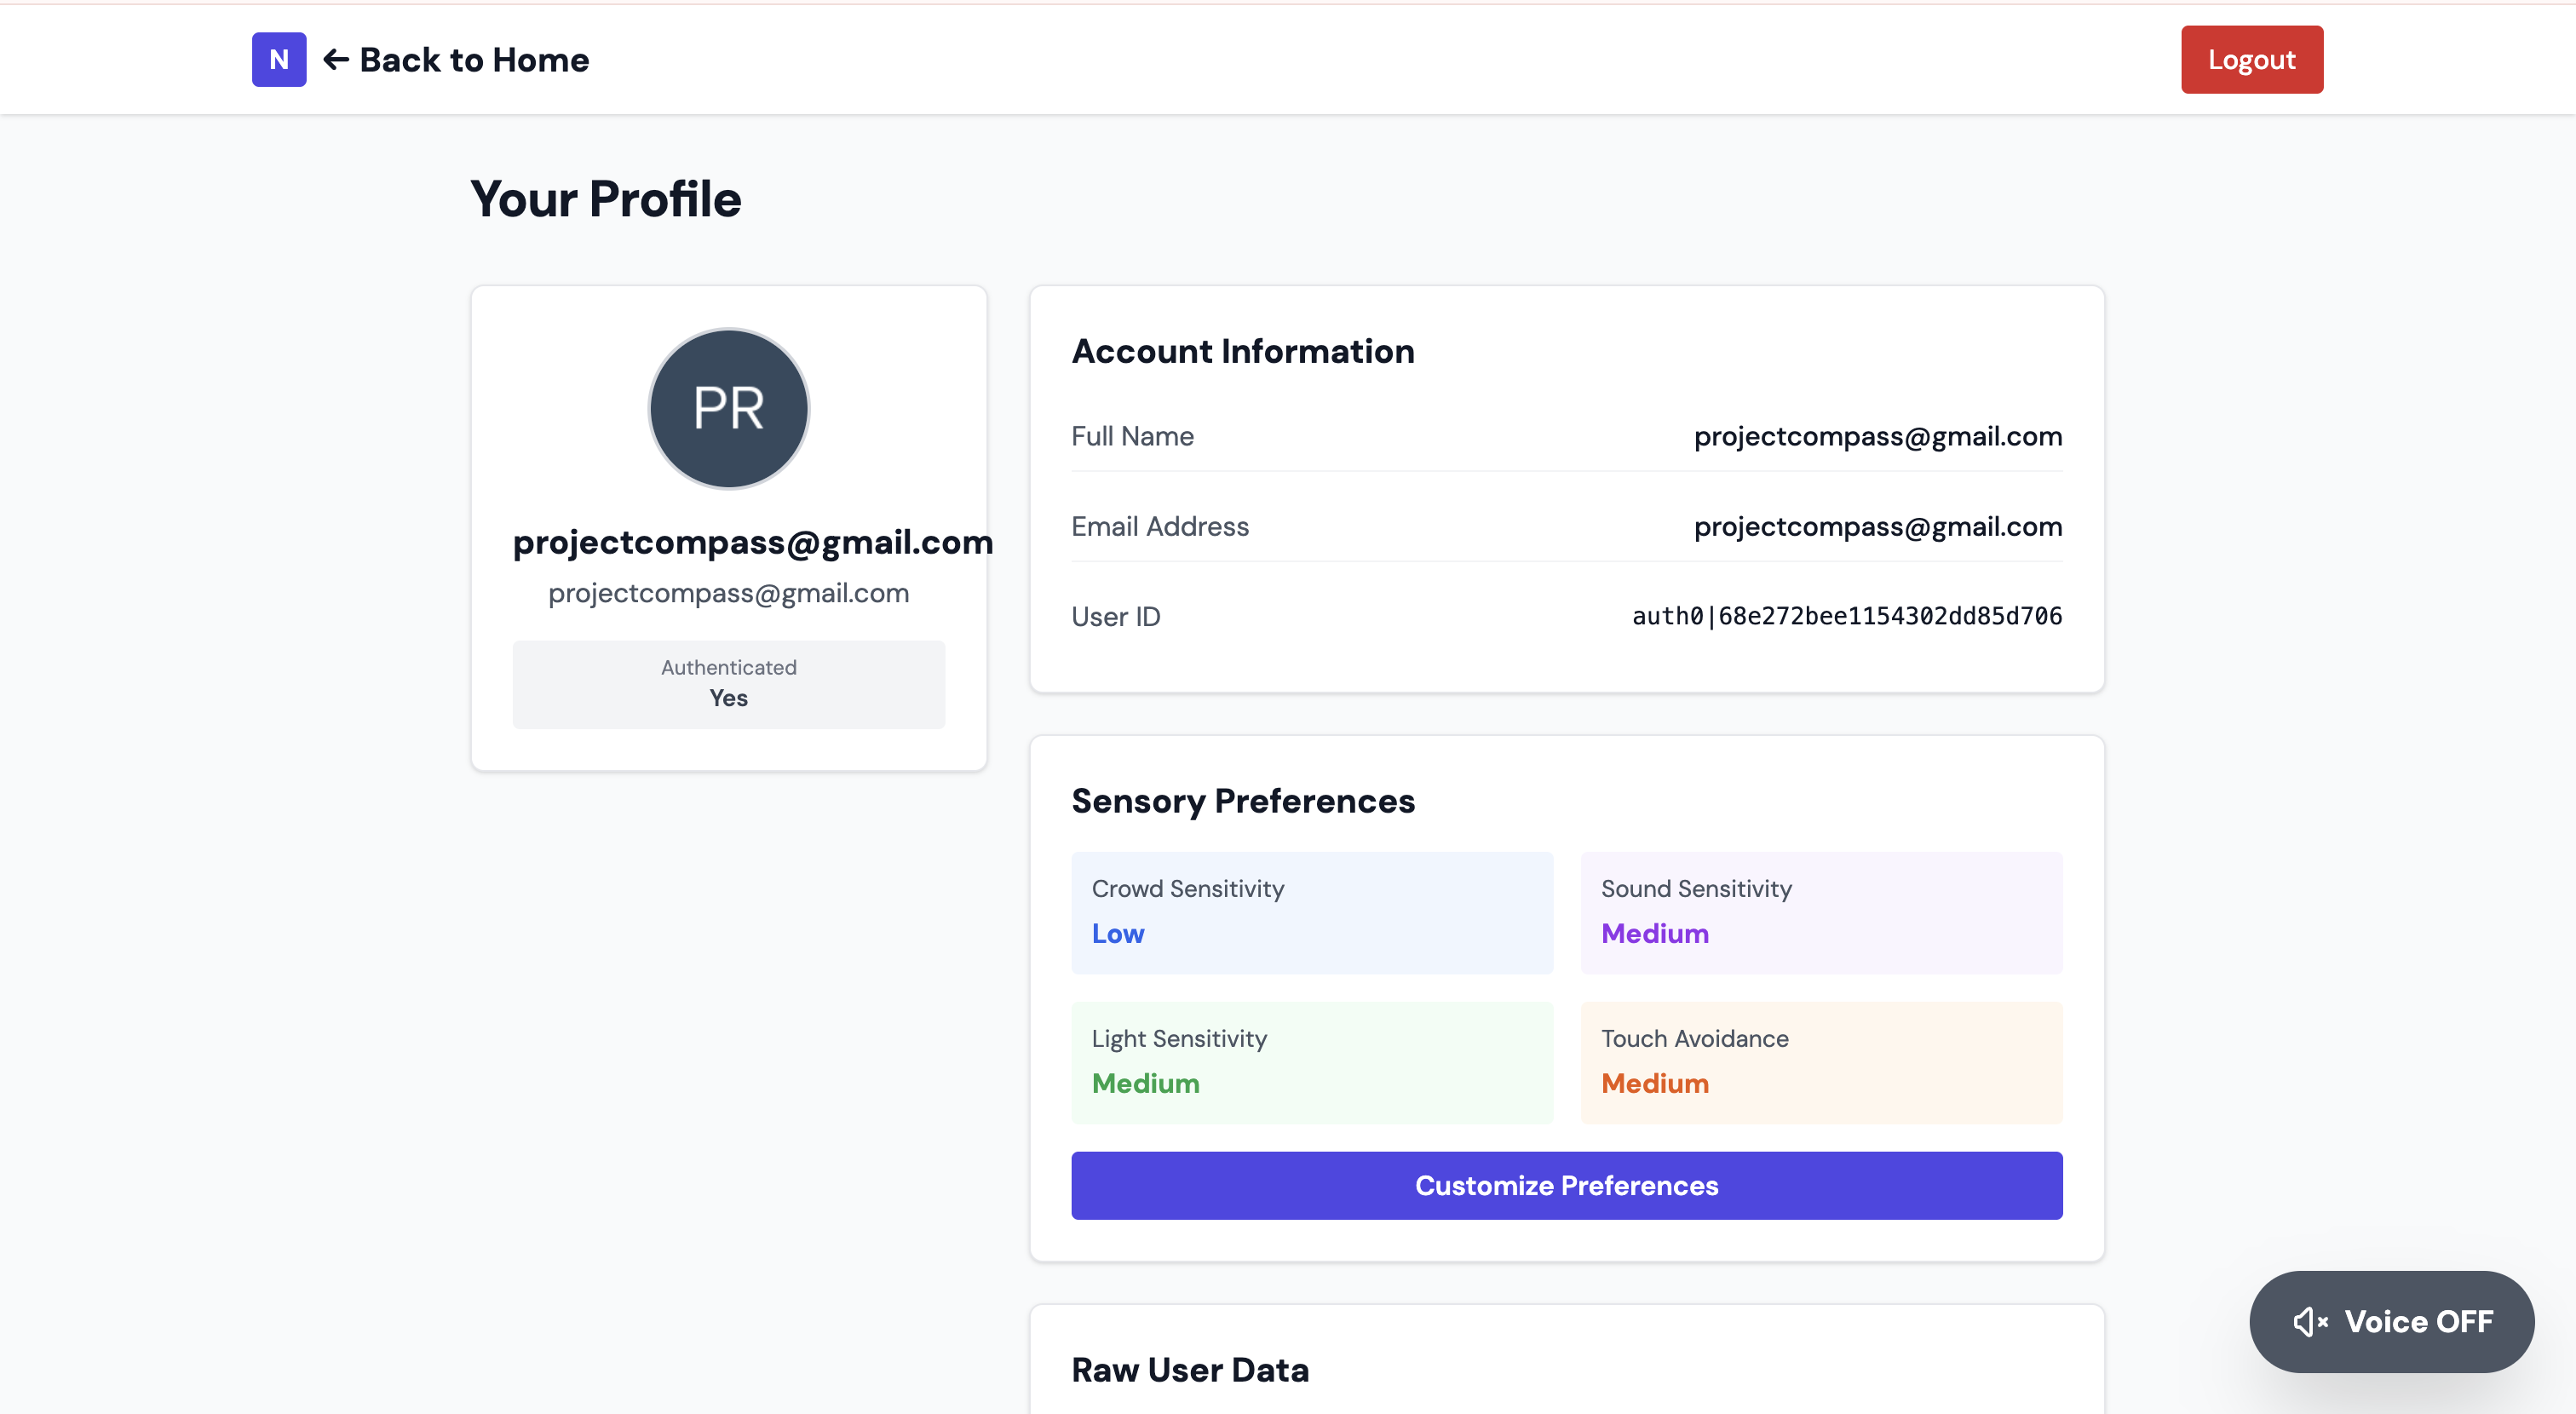Toggle the Voice OFF button
The height and width of the screenshot is (1414, 2576).
click(2391, 1321)
